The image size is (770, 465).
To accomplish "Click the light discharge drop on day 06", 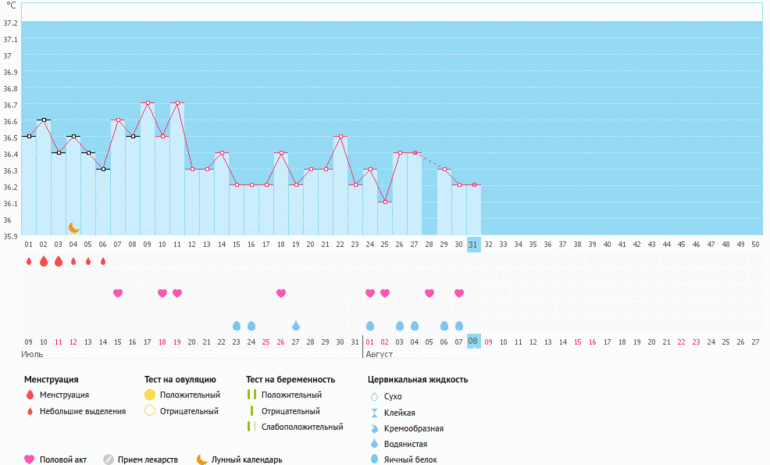I will 103,261.
